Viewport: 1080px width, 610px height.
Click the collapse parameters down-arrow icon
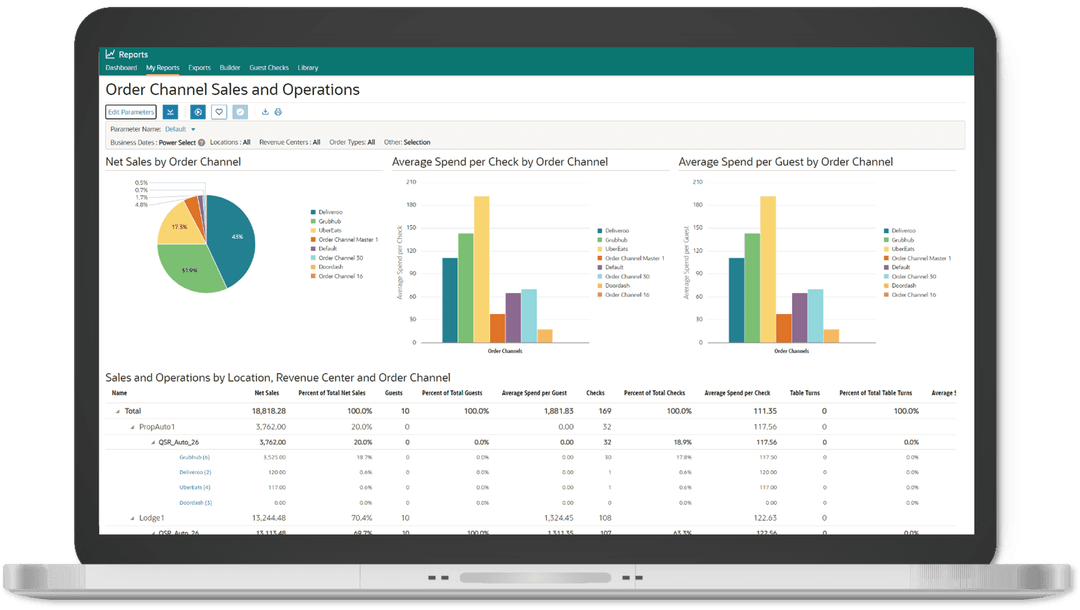point(171,112)
